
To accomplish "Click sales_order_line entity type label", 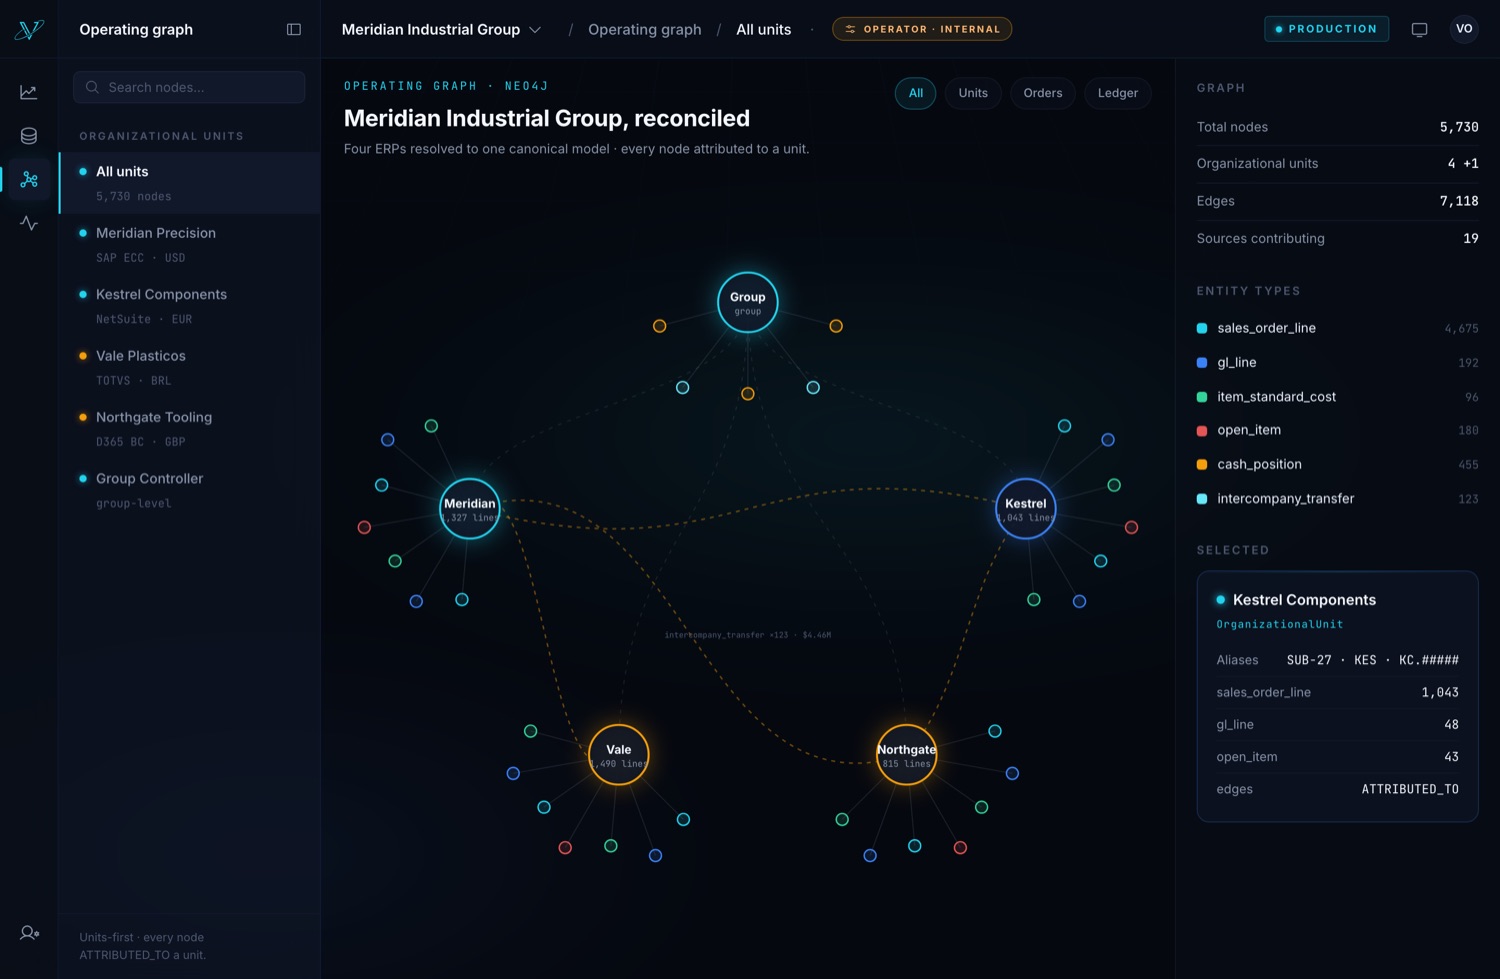I will [1266, 328].
